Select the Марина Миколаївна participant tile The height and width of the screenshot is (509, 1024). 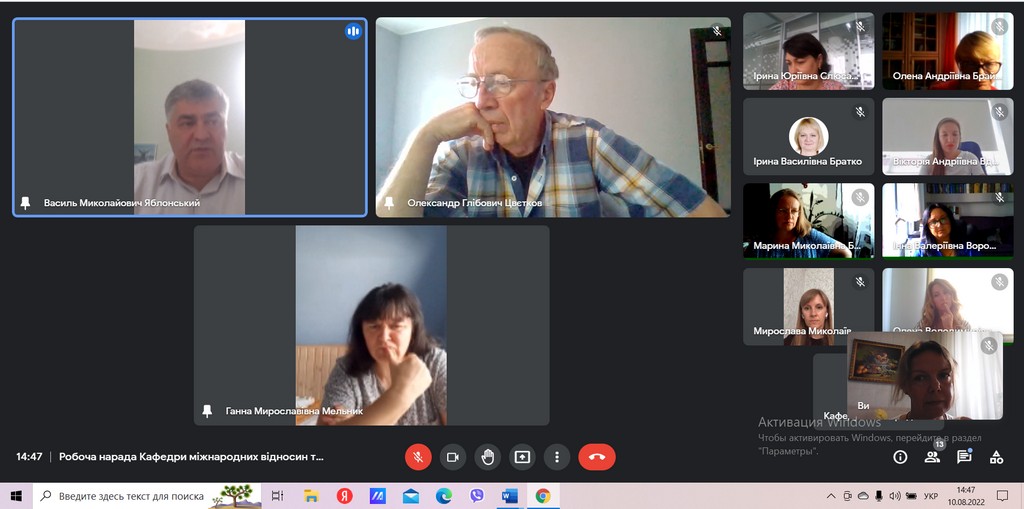point(808,221)
